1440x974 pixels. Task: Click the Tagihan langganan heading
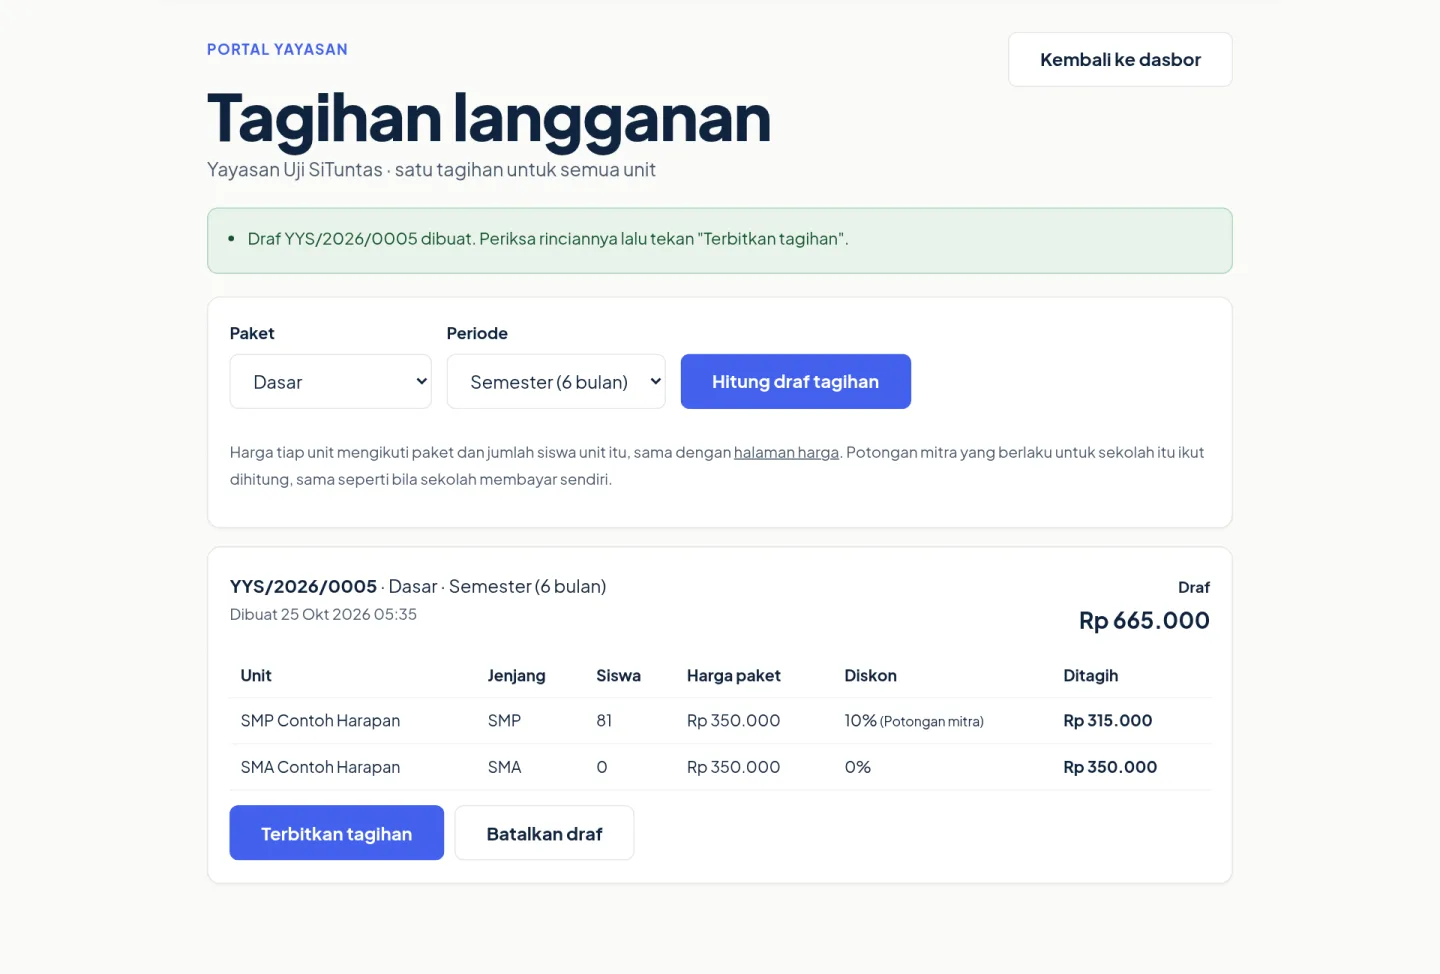(x=489, y=118)
